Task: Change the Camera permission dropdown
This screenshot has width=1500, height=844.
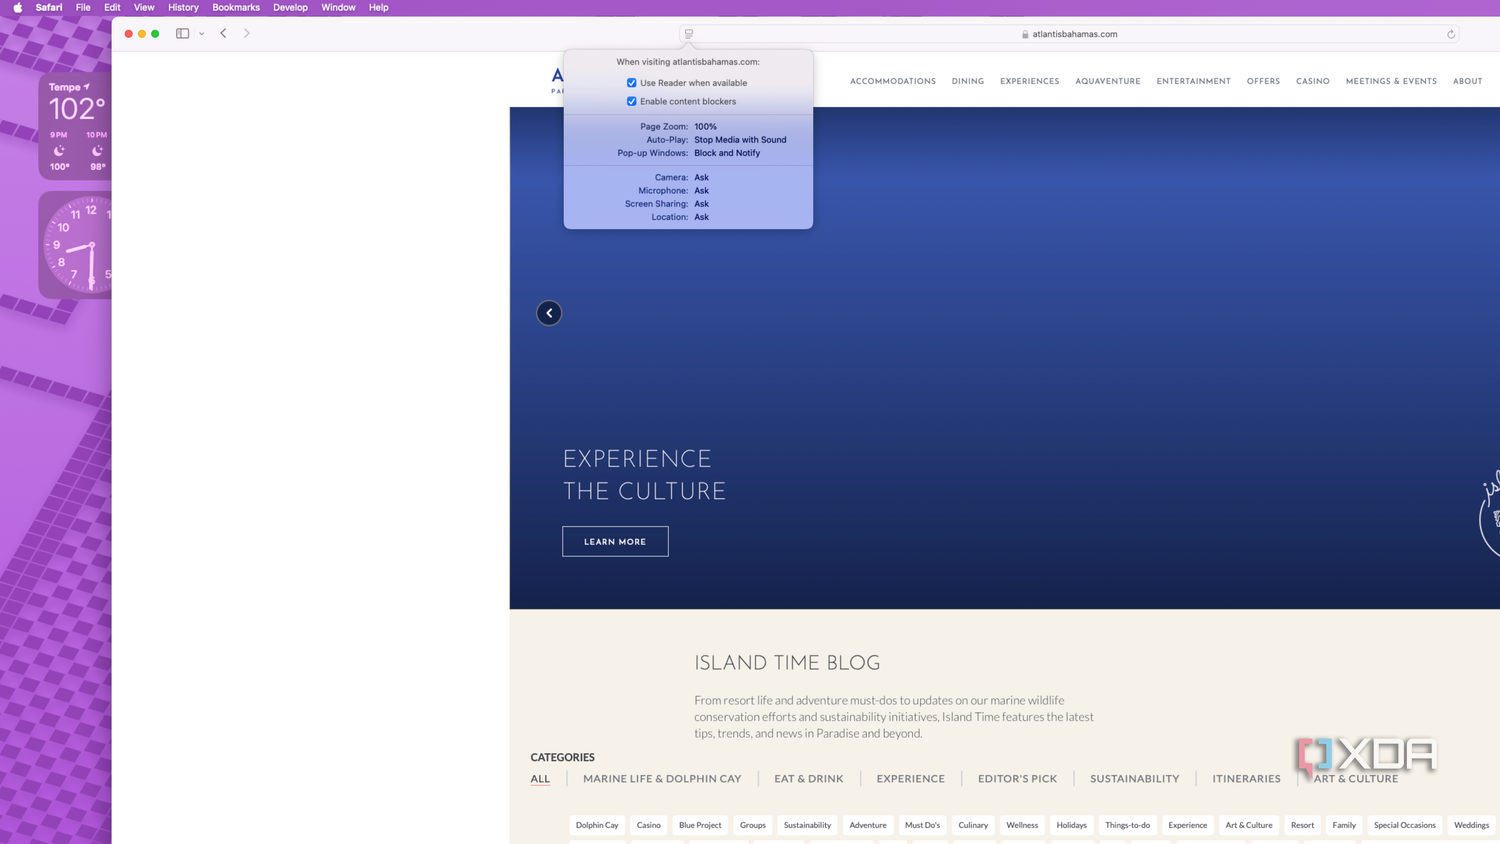Action: click(x=701, y=177)
